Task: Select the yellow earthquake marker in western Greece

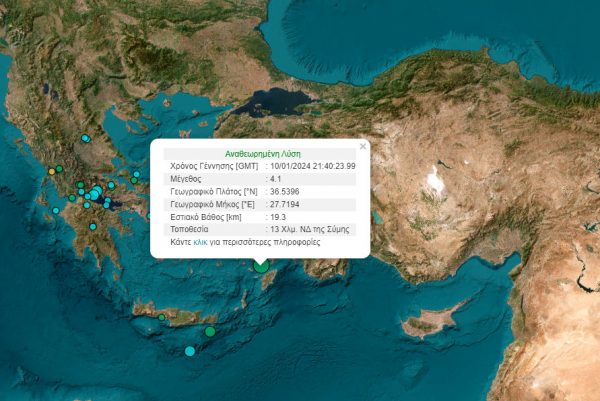Action: click(x=52, y=171)
